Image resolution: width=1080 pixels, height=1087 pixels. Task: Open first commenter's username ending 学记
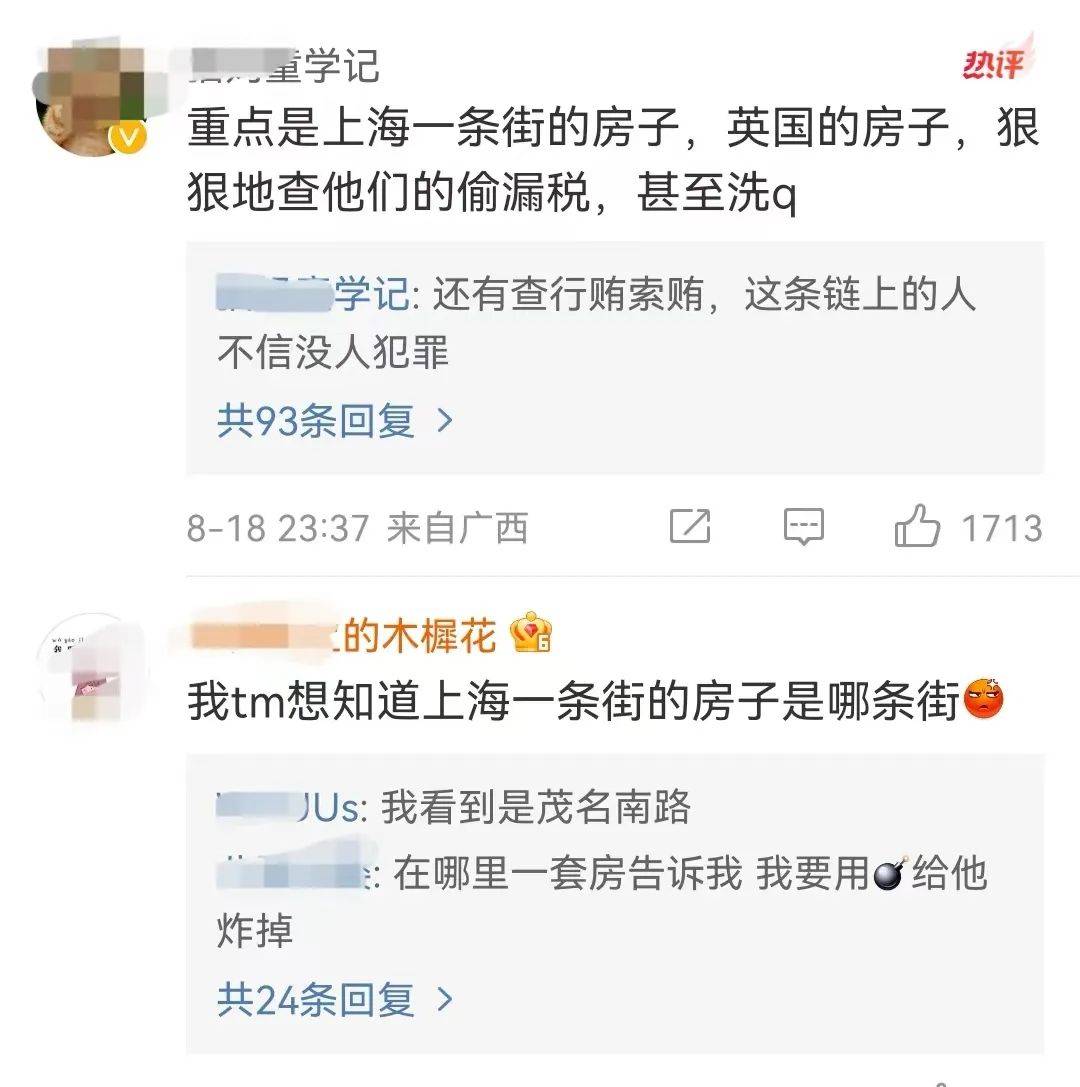(x=284, y=67)
